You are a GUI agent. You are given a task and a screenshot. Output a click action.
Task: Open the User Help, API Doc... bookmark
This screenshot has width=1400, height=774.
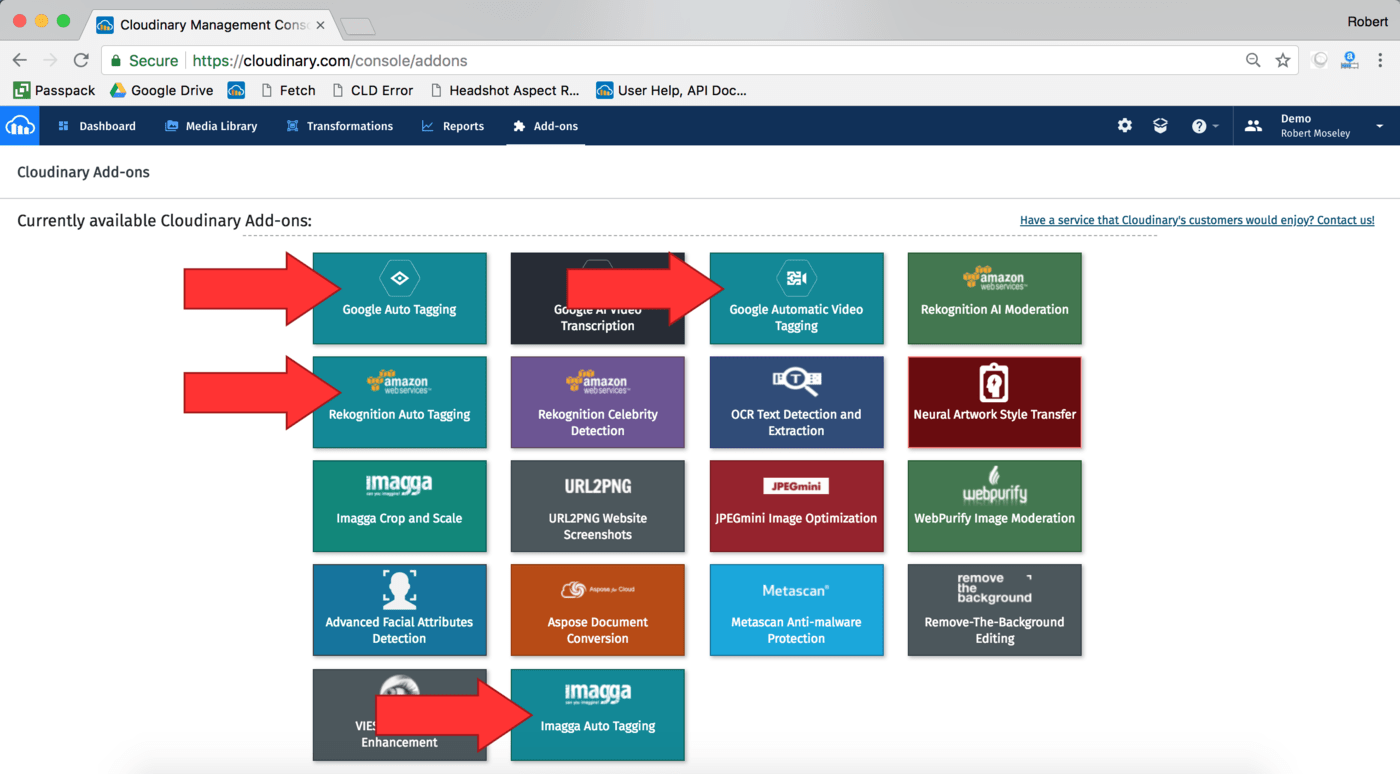point(671,90)
